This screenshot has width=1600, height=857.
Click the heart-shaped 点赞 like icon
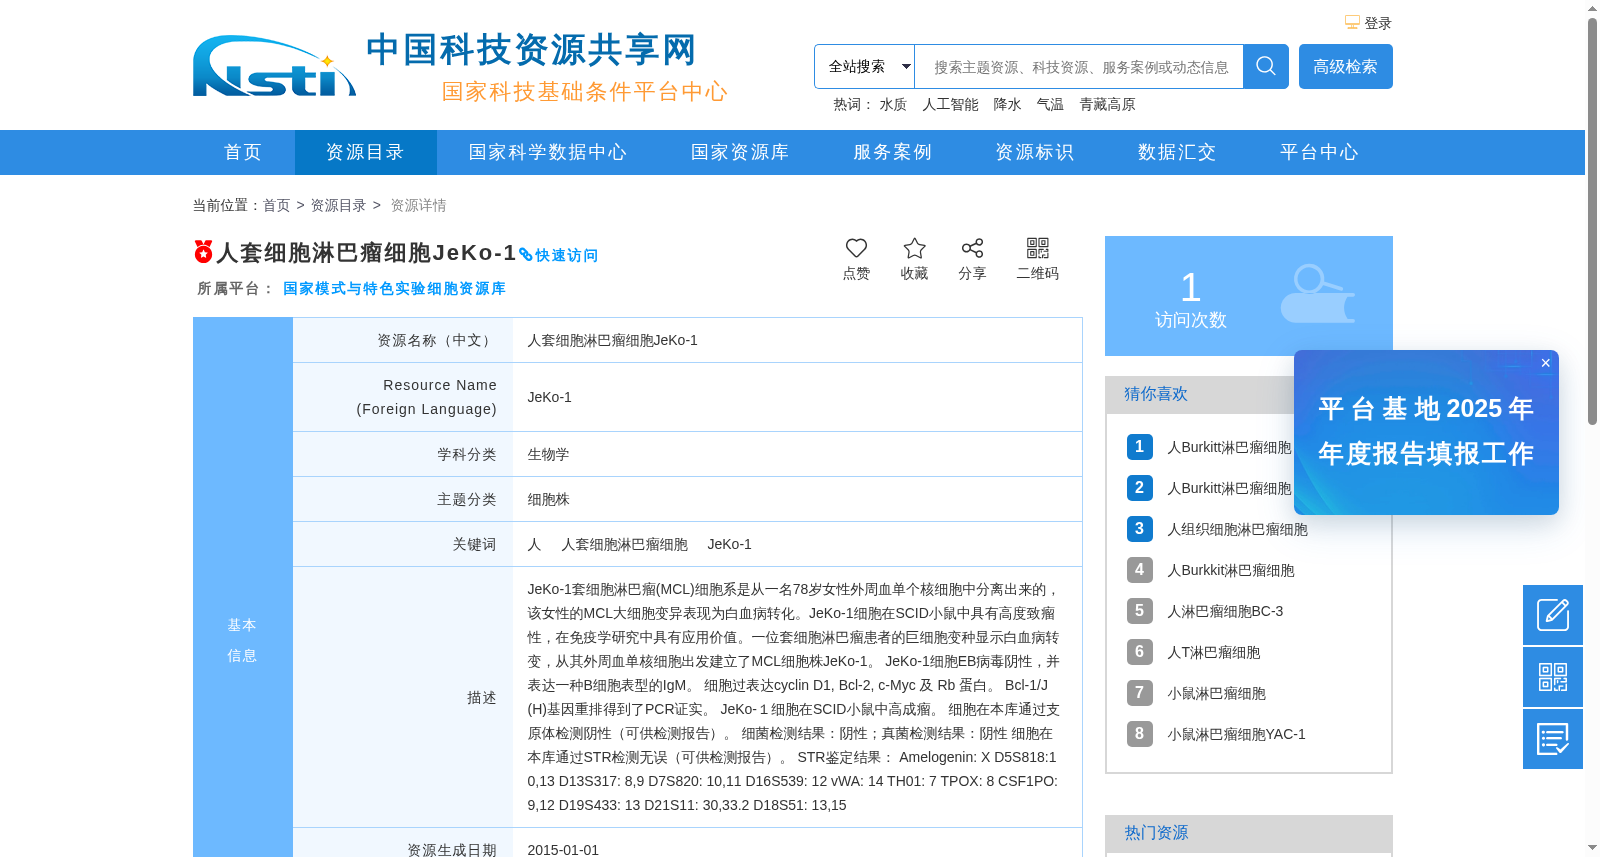click(856, 248)
